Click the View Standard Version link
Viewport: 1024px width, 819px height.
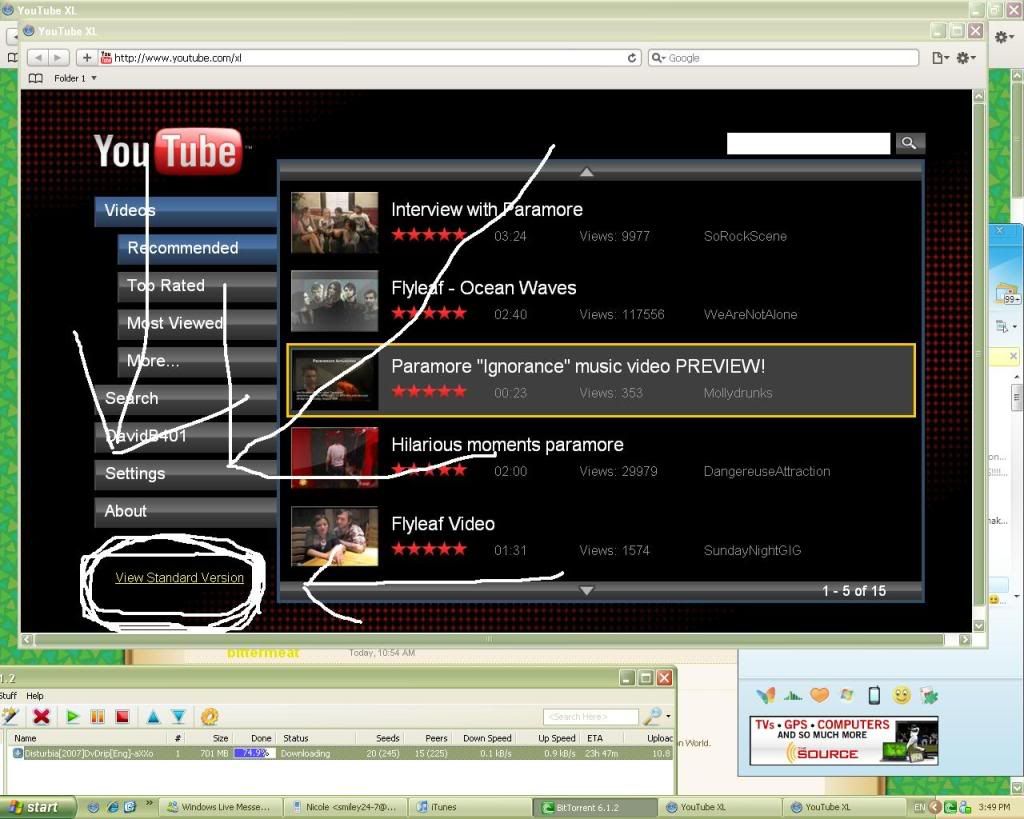click(x=179, y=578)
